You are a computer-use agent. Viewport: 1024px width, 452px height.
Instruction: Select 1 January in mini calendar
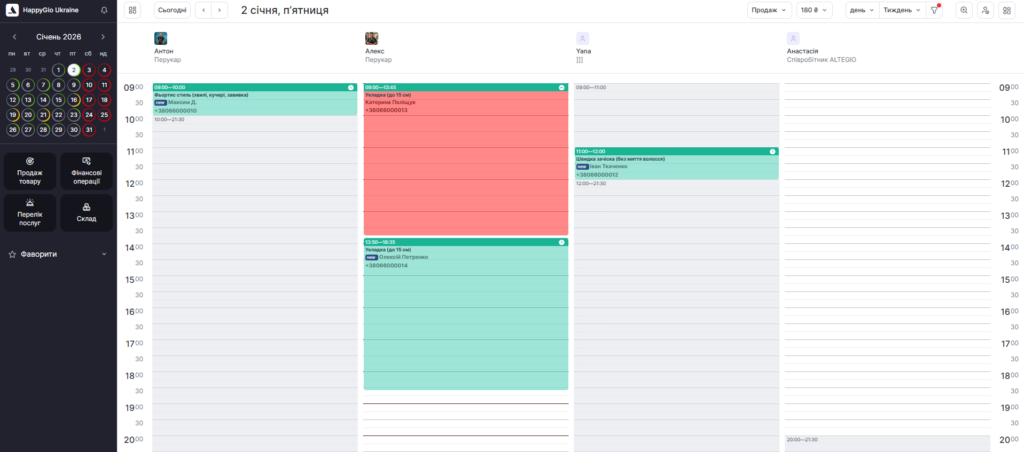[58, 70]
